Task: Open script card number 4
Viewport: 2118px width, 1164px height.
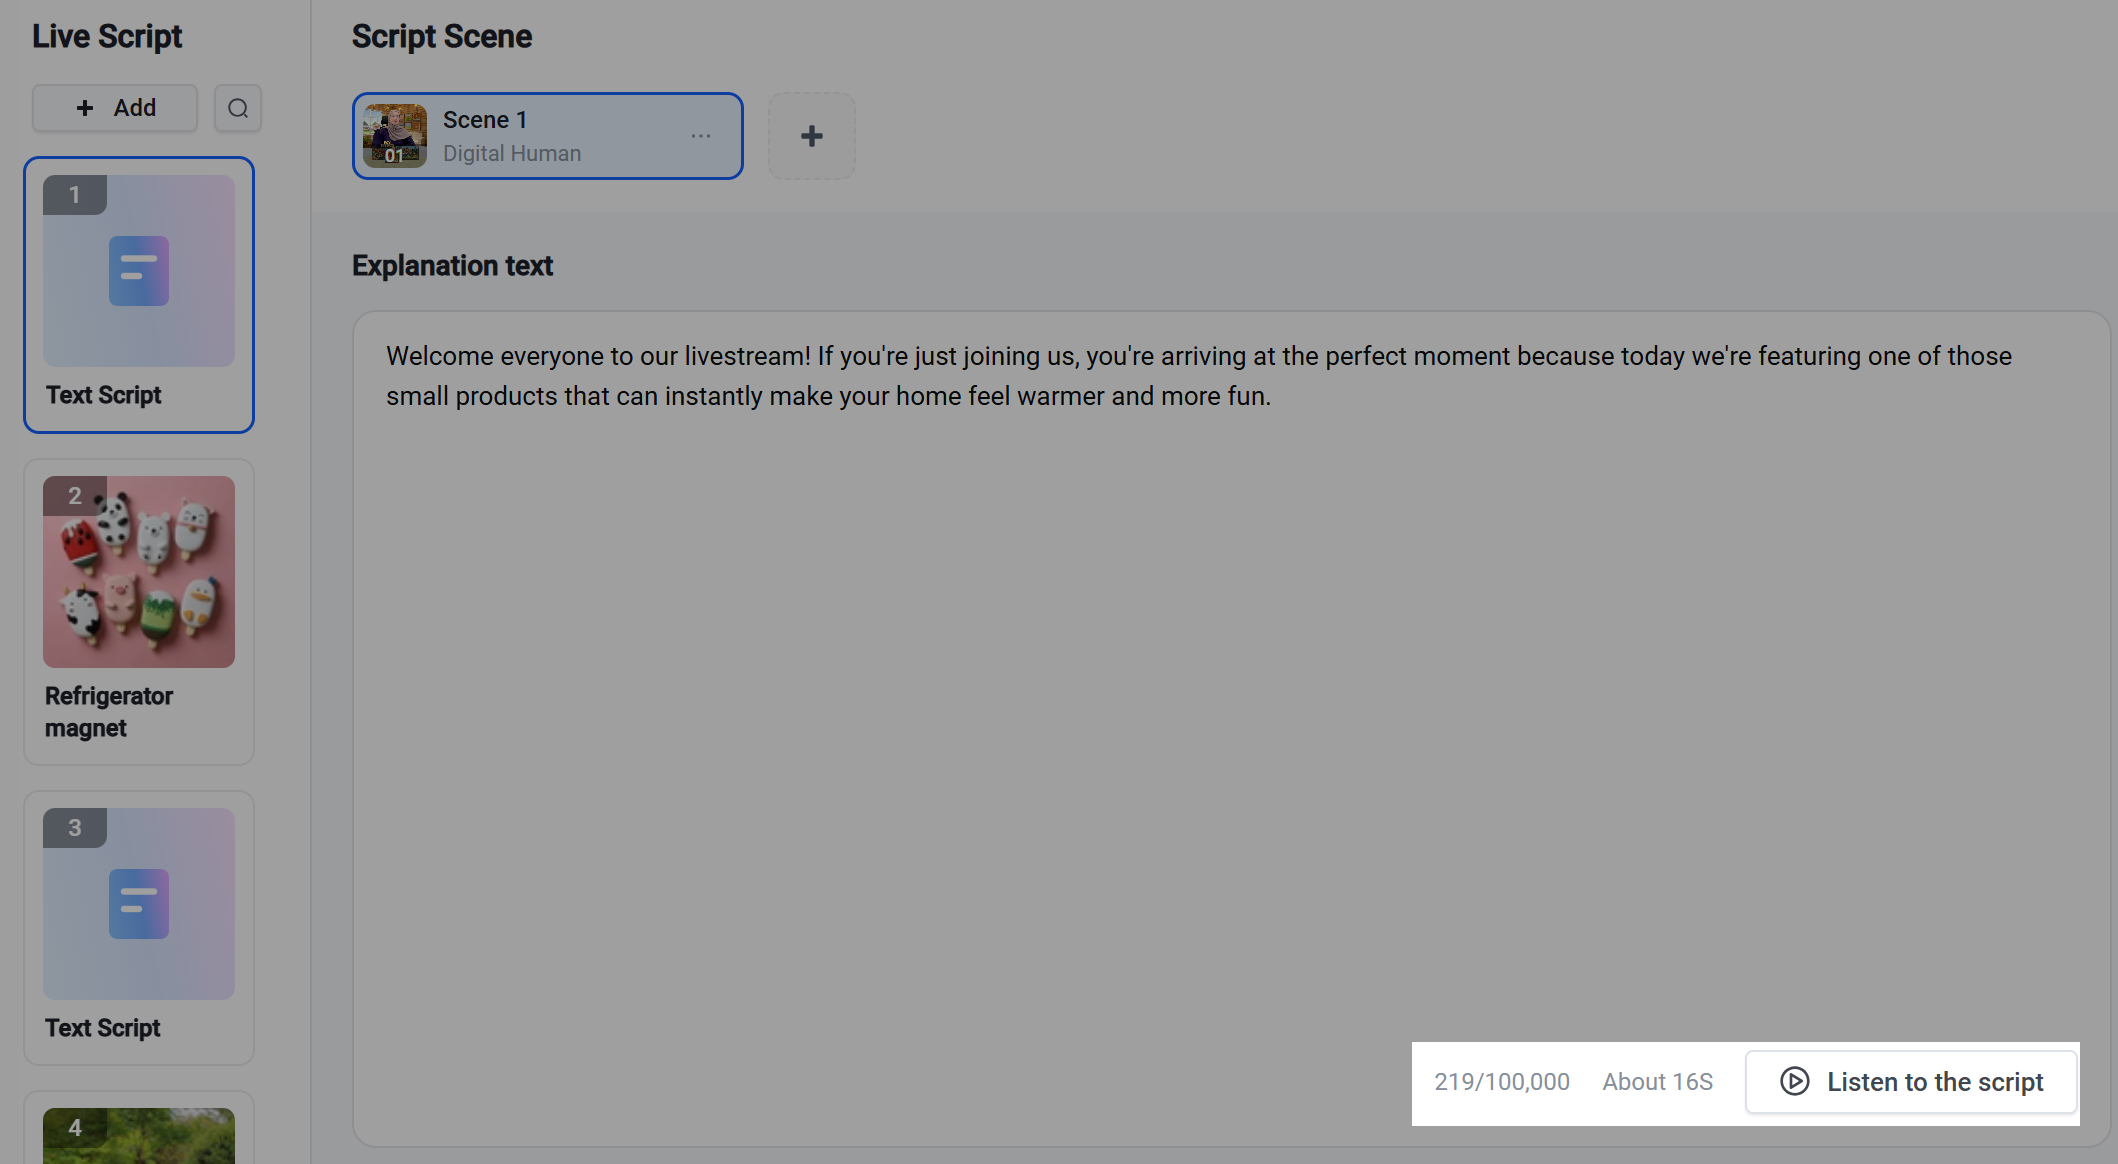Action: point(139,1130)
